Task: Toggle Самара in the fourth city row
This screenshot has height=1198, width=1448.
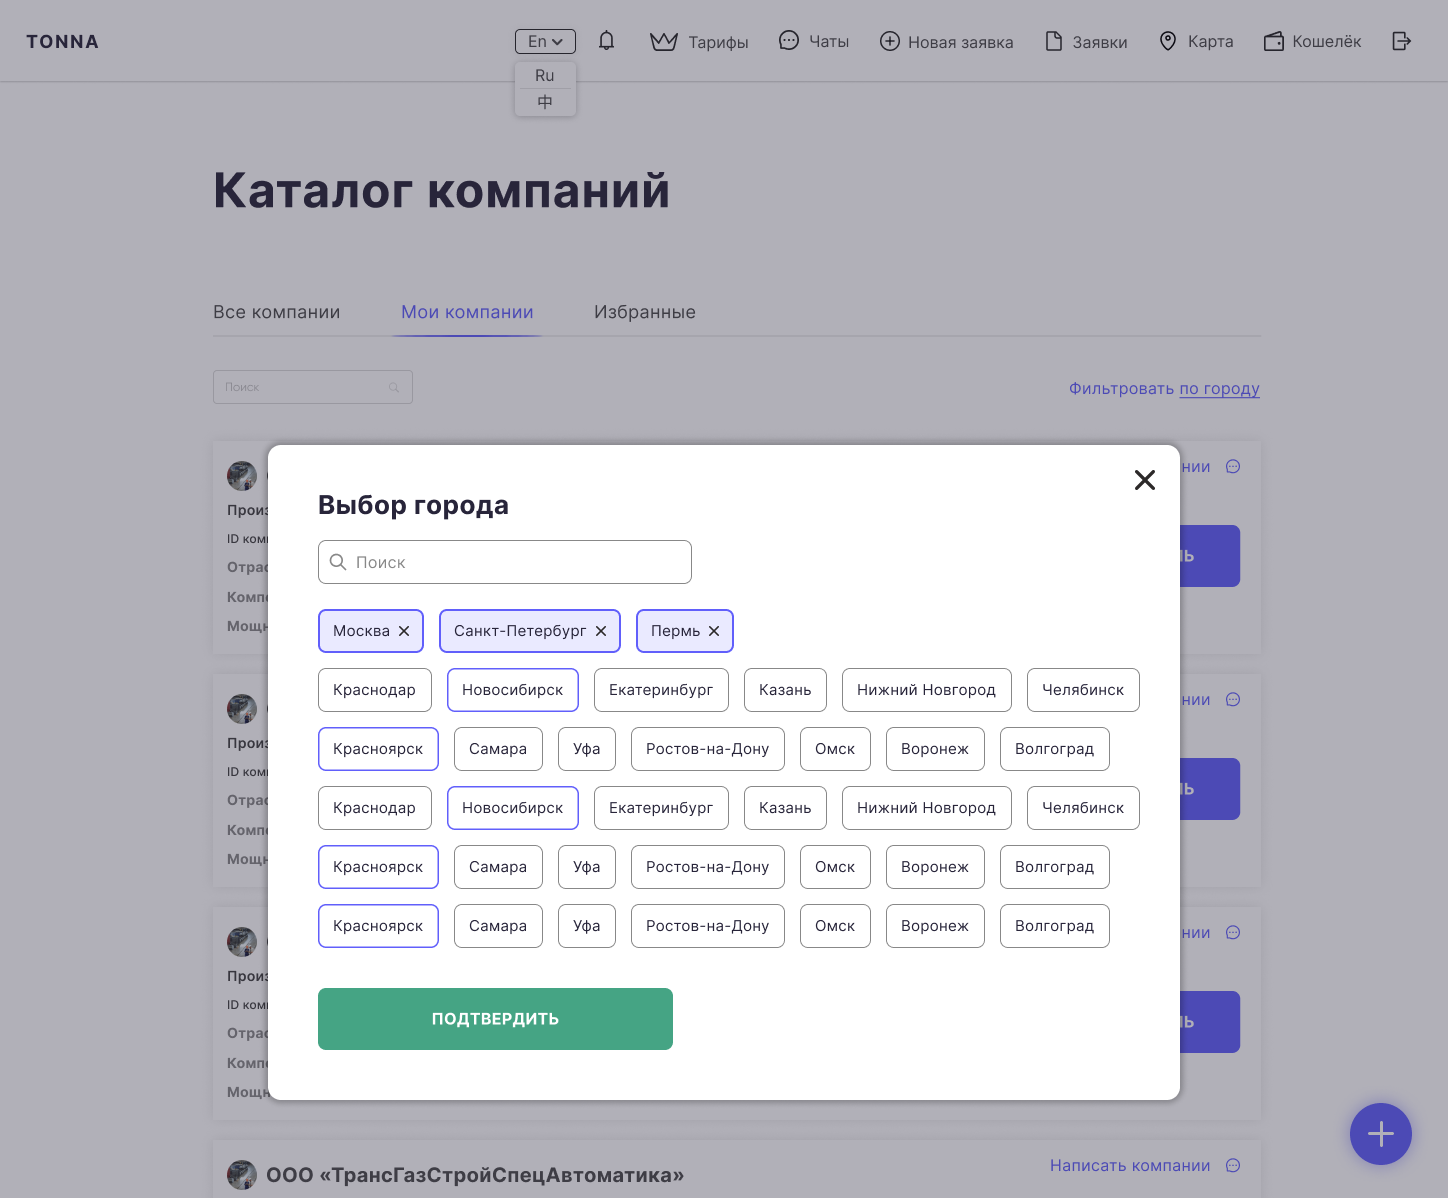Action: click(x=498, y=867)
